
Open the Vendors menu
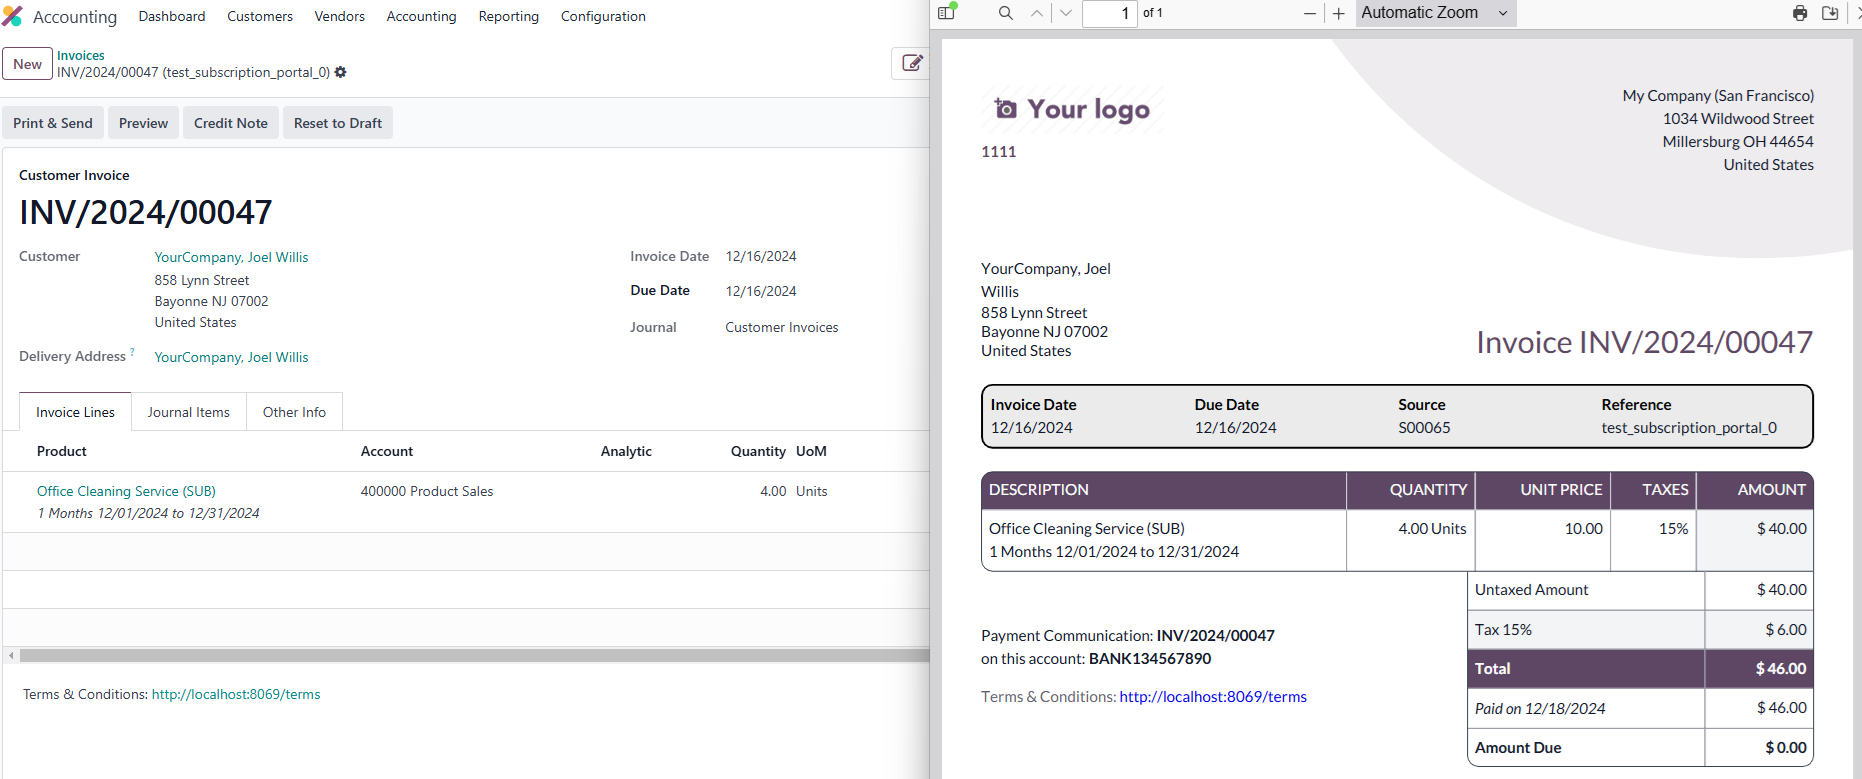(x=340, y=16)
